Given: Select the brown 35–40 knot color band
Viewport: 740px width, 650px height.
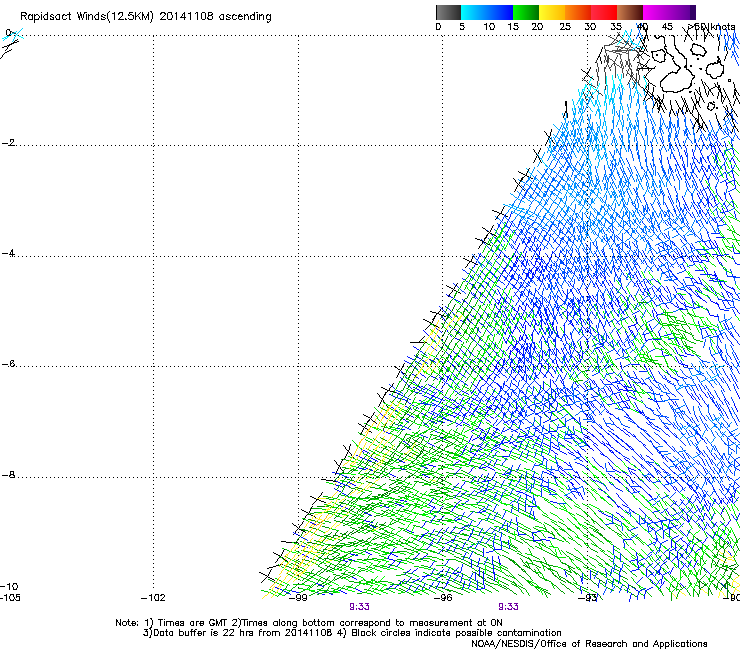Looking at the screenshot, I should tap(630, 12).
